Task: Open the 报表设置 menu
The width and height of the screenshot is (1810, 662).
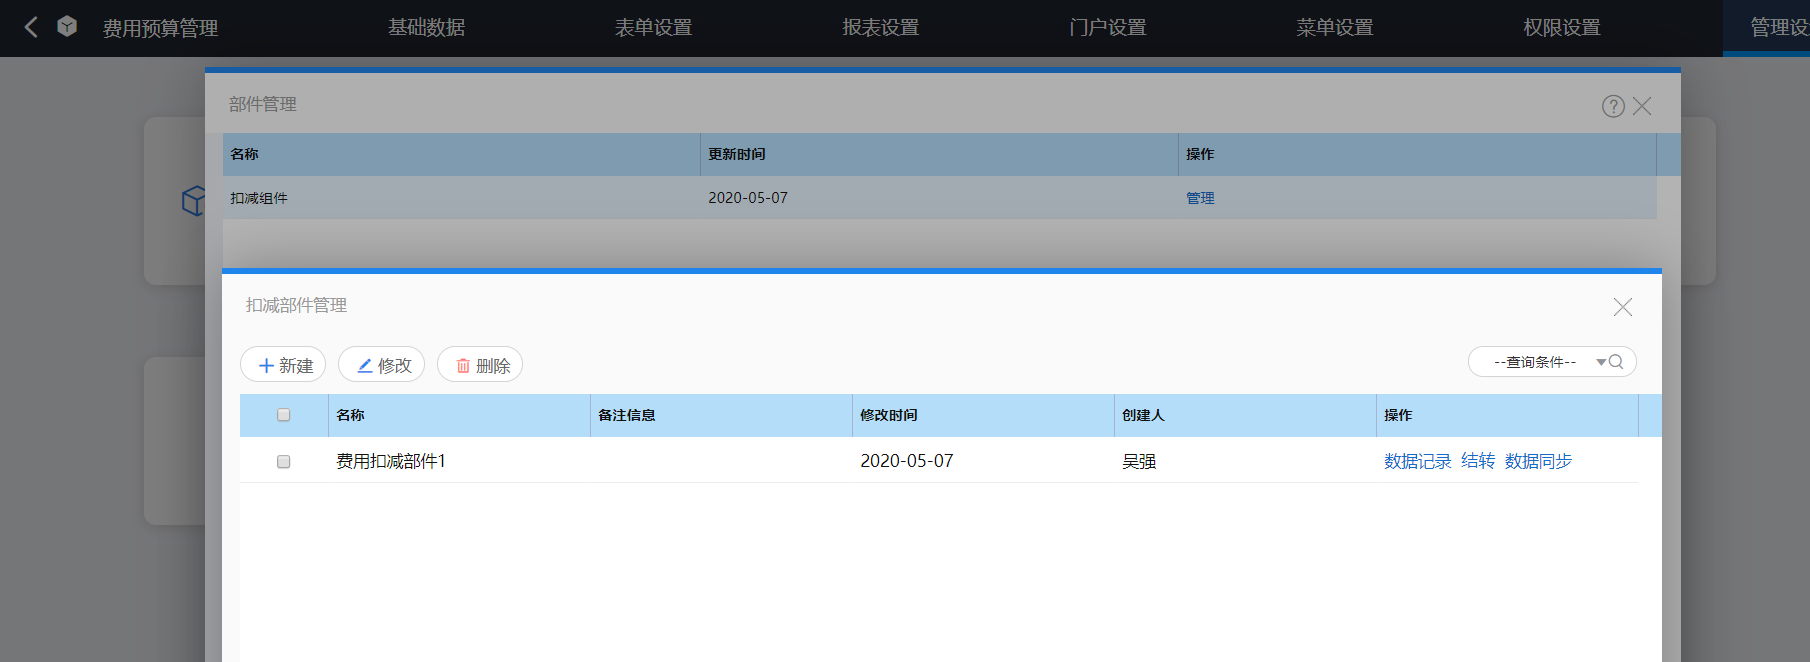Action: tap(881, 28)
